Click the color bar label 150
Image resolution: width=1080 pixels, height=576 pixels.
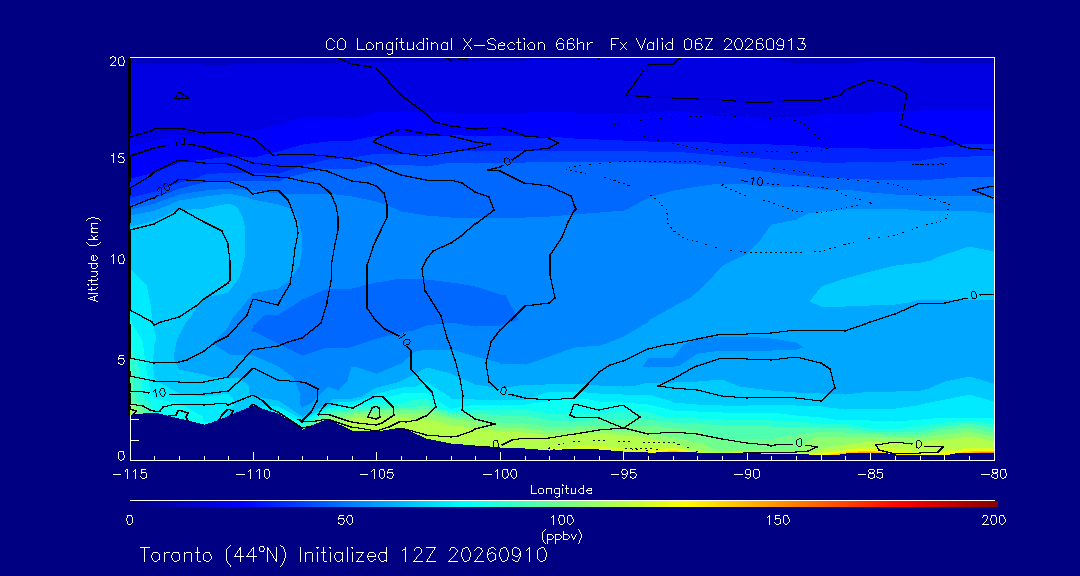pyautogui.click(x=778, y=520)
